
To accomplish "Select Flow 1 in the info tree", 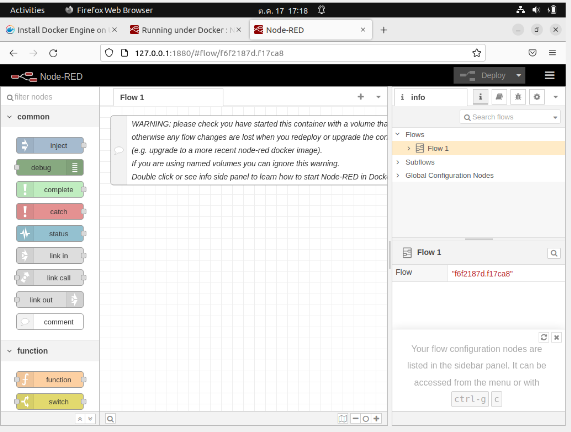I will pos(479,148).
